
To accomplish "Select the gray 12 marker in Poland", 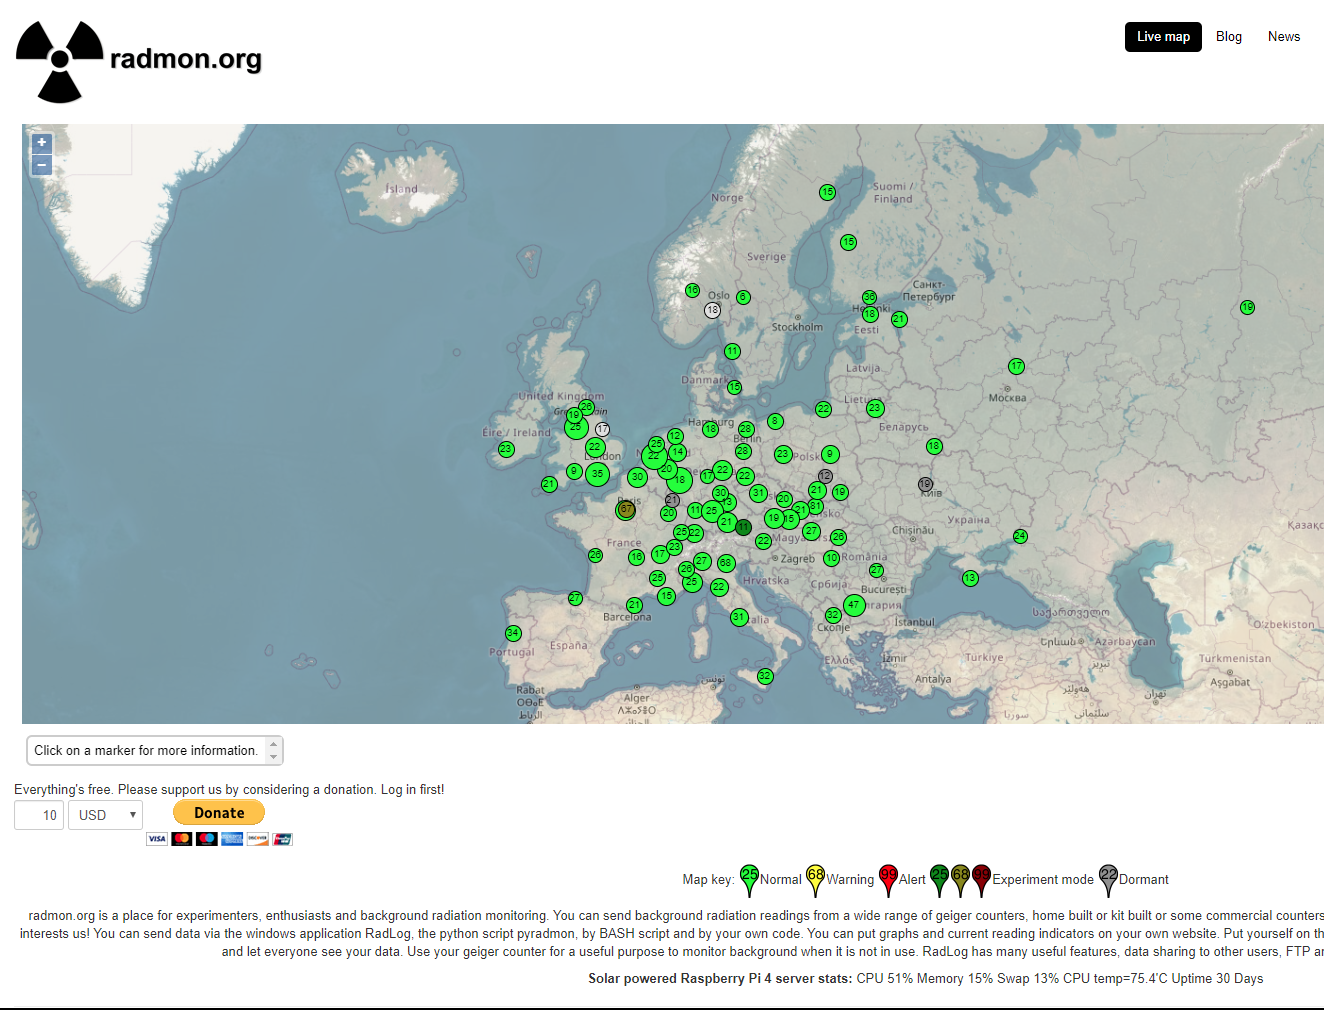I will (x=825, y=476).
